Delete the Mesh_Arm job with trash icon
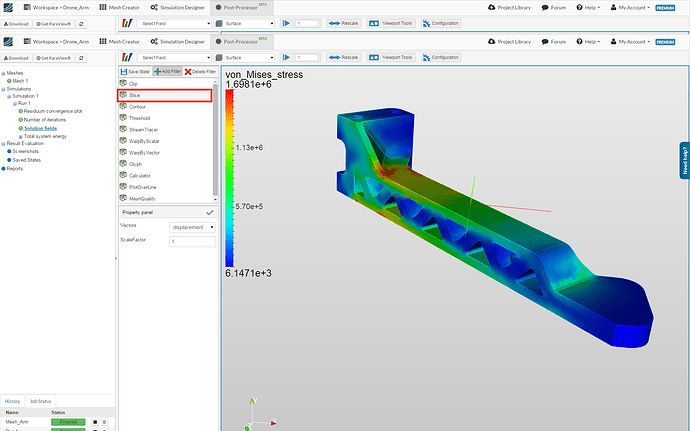The height and width of the screenshot is (431, 690). coord(106,422)
